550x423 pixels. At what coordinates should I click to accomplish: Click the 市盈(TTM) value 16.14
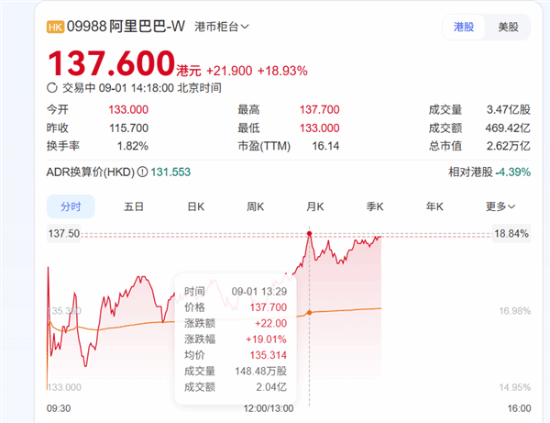326,146
